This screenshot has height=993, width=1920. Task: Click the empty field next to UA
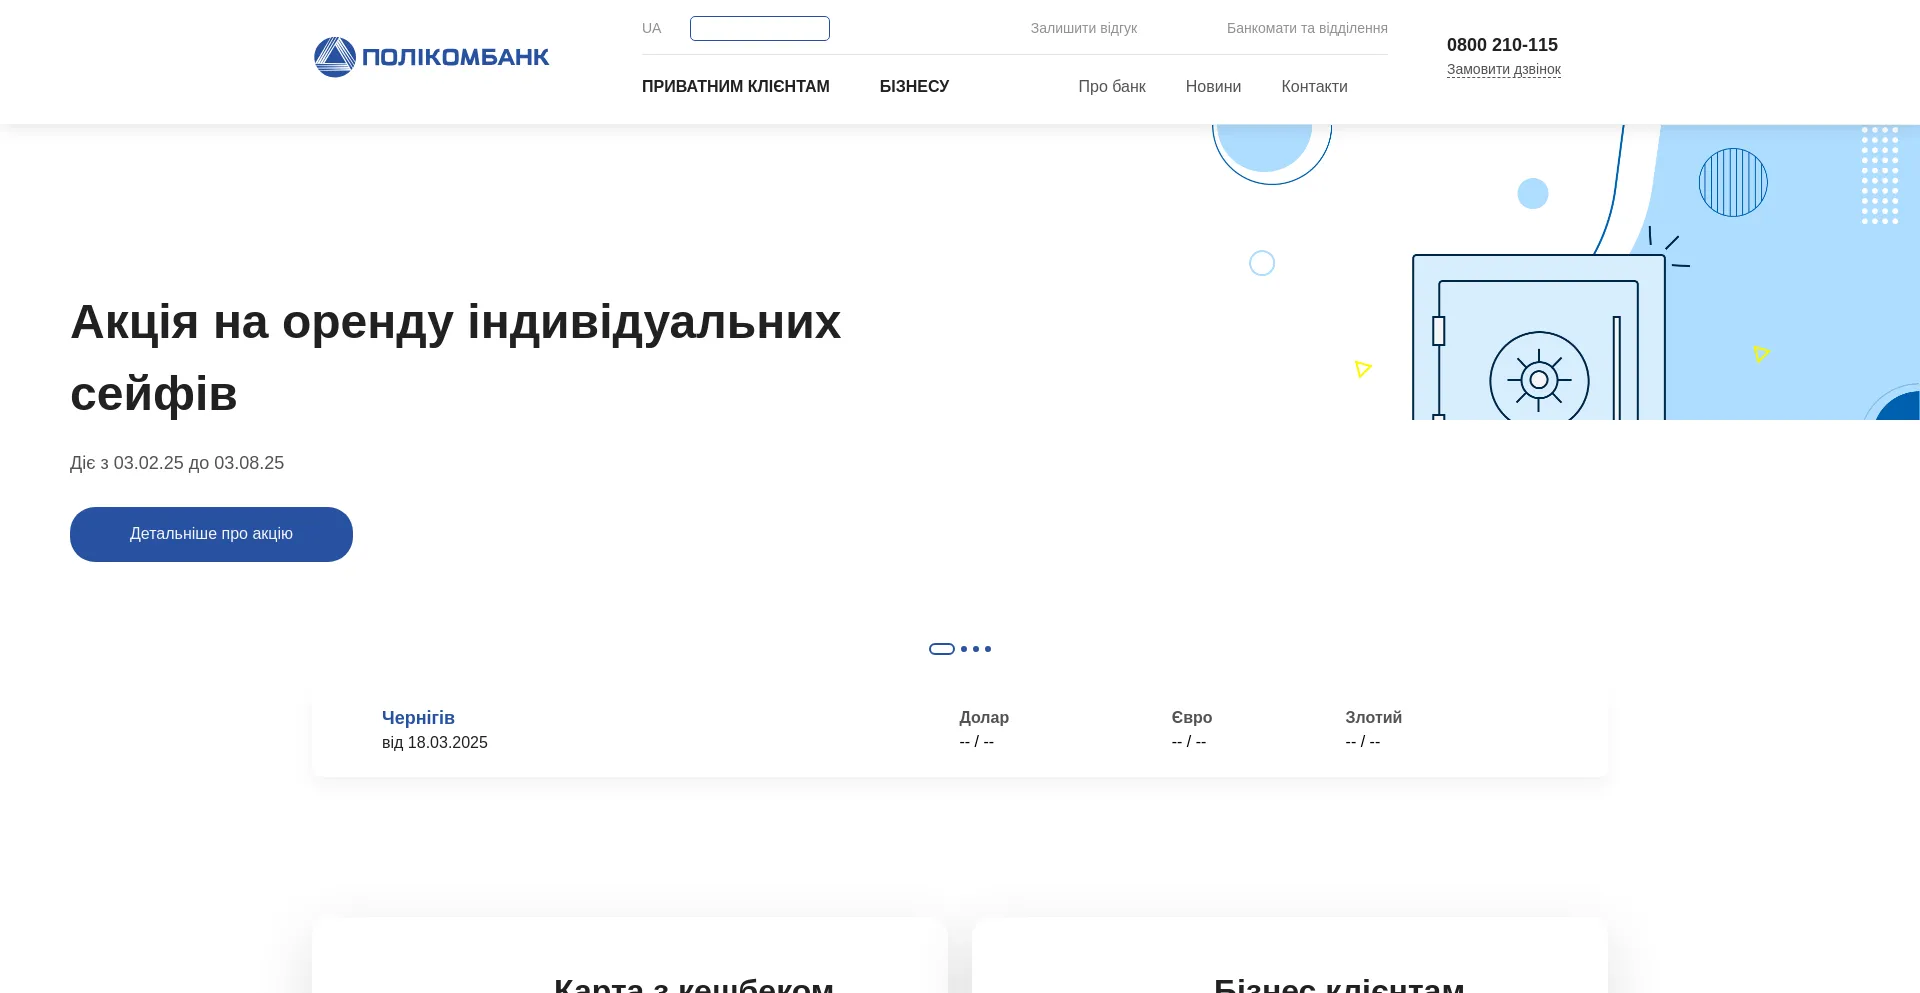759,28
